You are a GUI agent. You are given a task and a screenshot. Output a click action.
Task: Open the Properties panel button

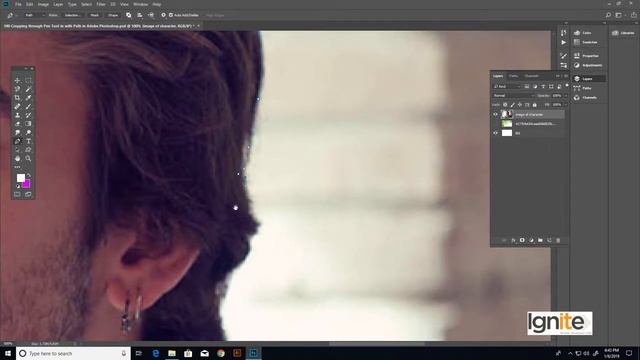point(587,56)
